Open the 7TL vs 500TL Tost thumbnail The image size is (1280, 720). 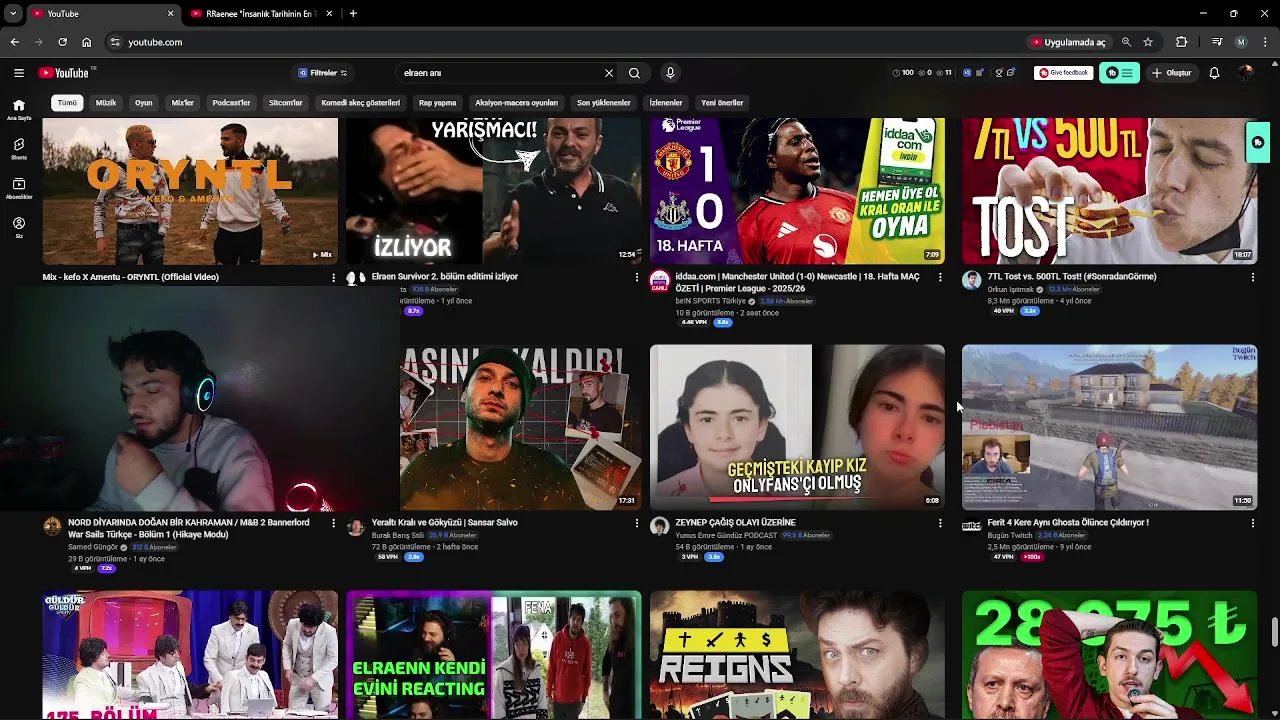(x=1109, y=191)
